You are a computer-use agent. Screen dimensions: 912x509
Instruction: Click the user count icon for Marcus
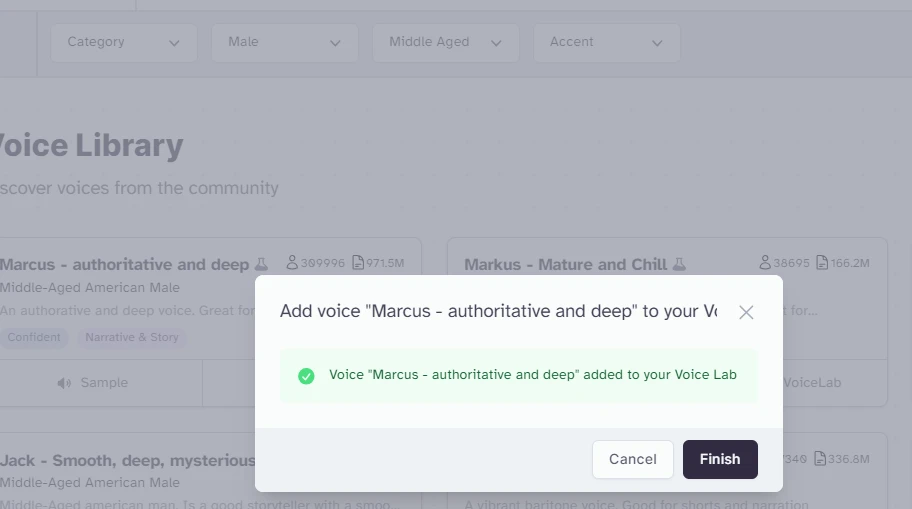point(292,262)
